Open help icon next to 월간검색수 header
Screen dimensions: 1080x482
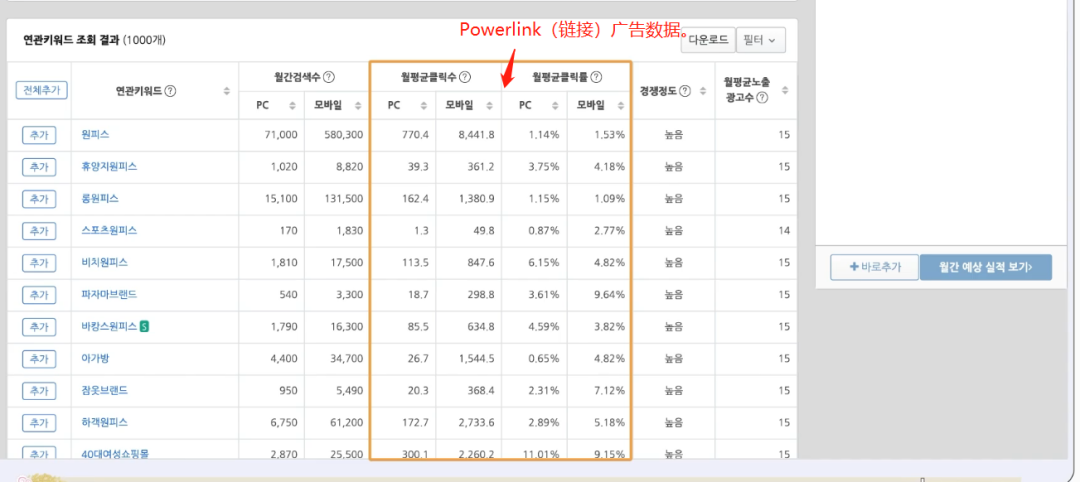pyautogui.click(x=329, y=76)
